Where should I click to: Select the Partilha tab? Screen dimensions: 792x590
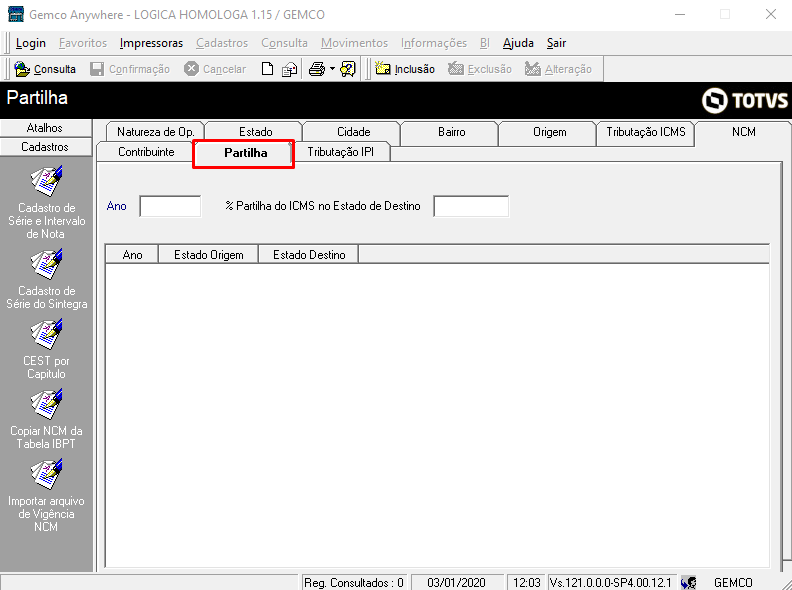click(245, 153)
